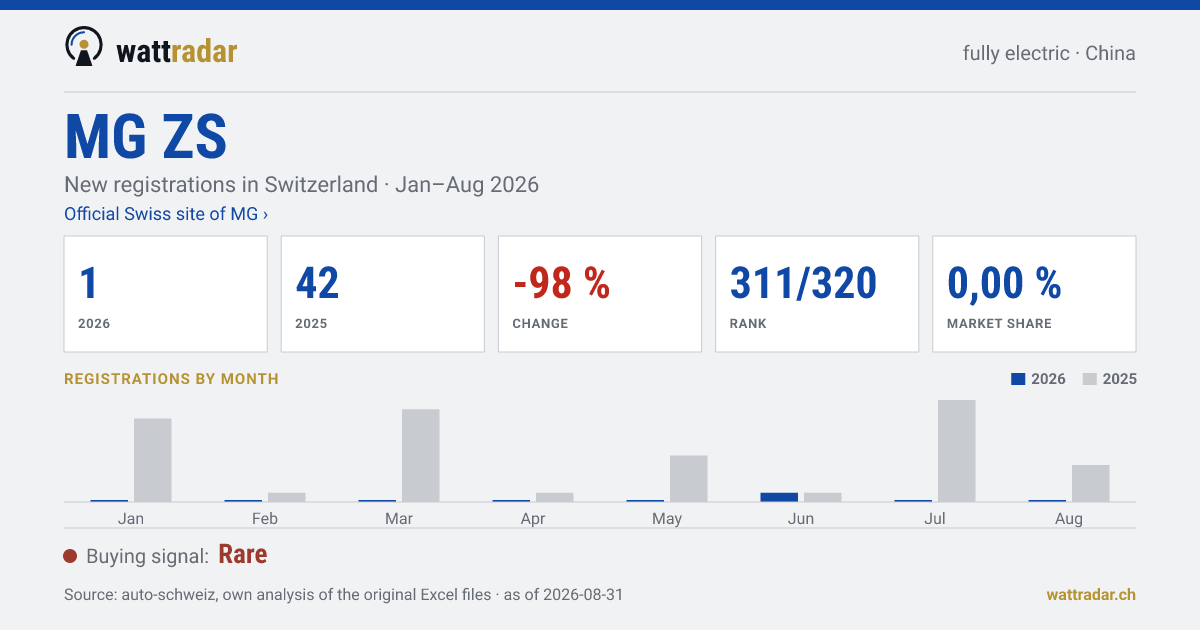Image resolution: width=1200 pixels, height=630 pixels.
Task: Click the grey July 2025 bar
Action: coord(957,451)
